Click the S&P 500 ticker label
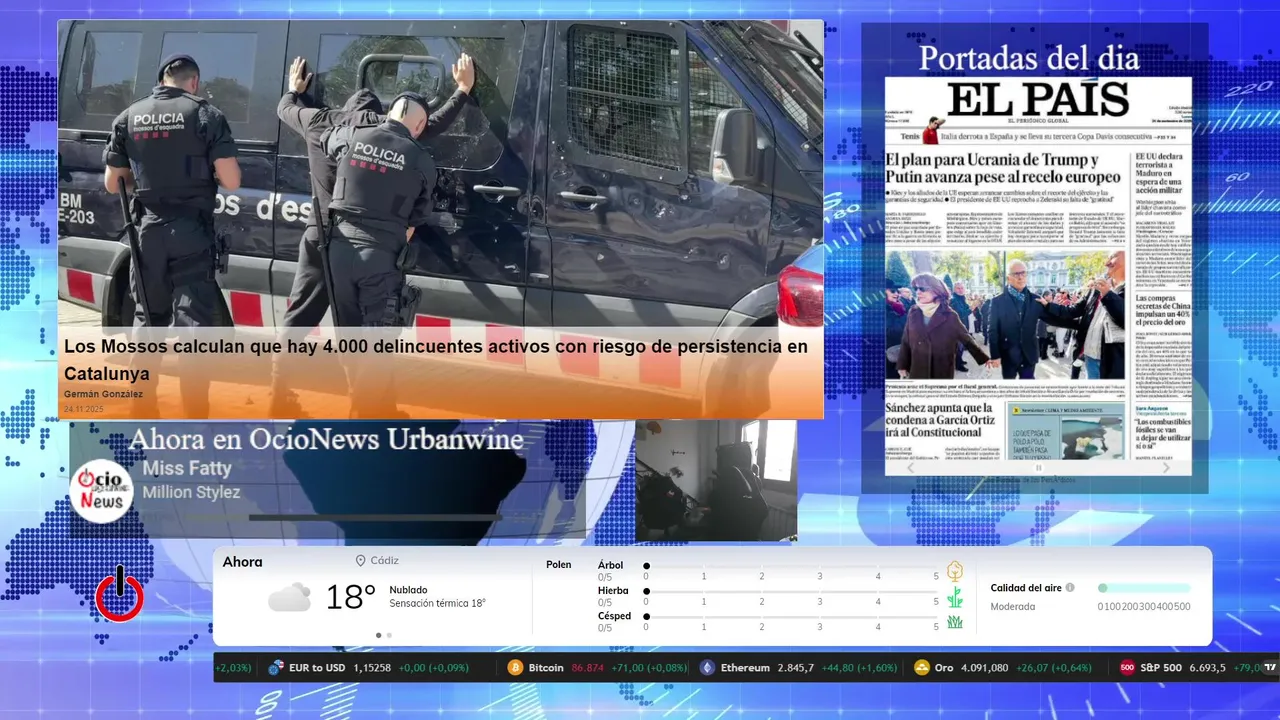Viewport: 1280px width, 720px height. coord(1161,667)
